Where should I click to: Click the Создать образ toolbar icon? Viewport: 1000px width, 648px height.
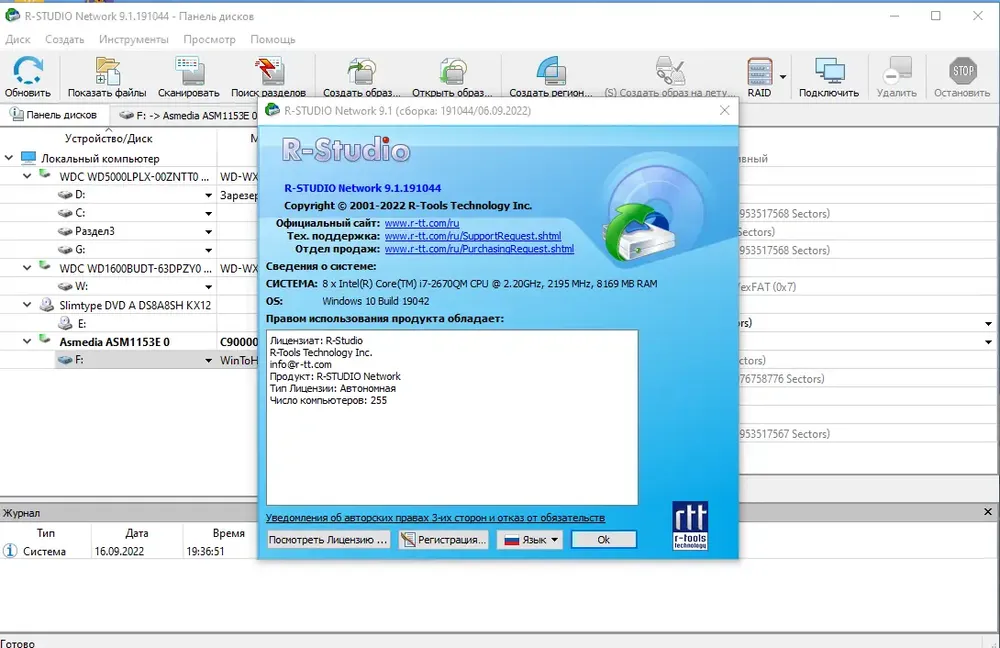(362, 77)
